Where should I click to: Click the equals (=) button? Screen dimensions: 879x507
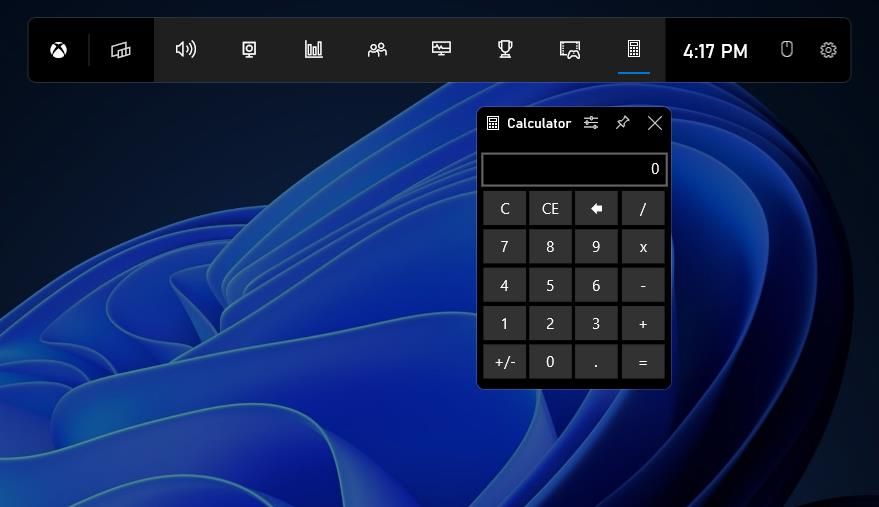(643, 362)
